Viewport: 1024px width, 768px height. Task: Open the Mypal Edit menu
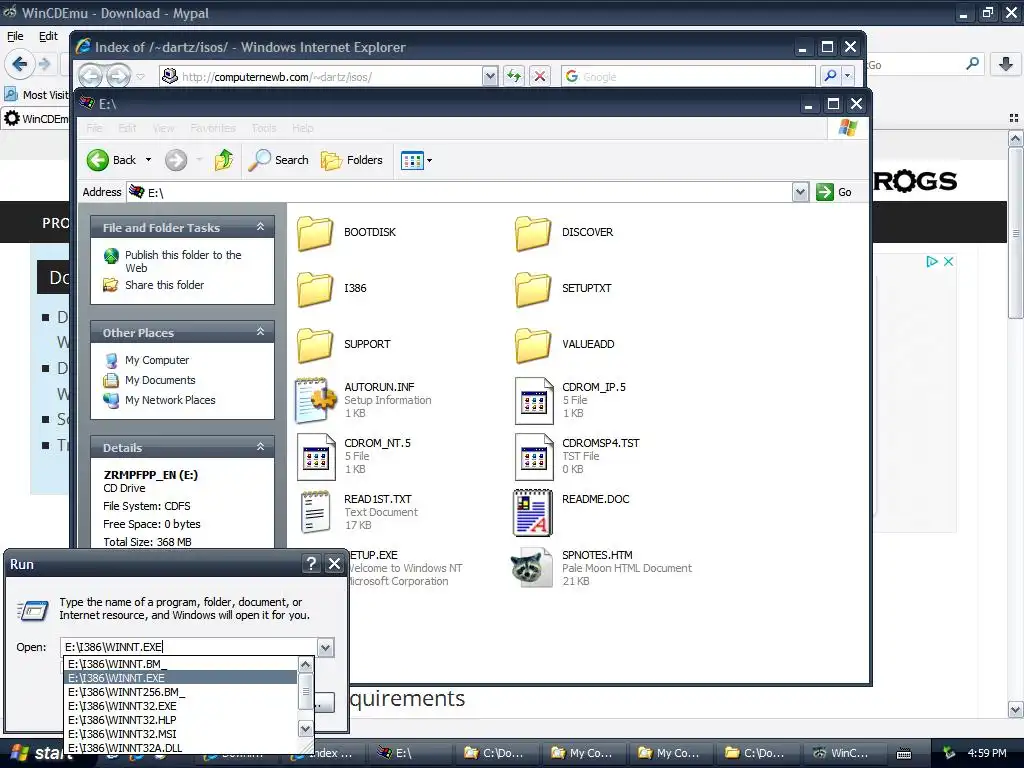coord(48,36)
